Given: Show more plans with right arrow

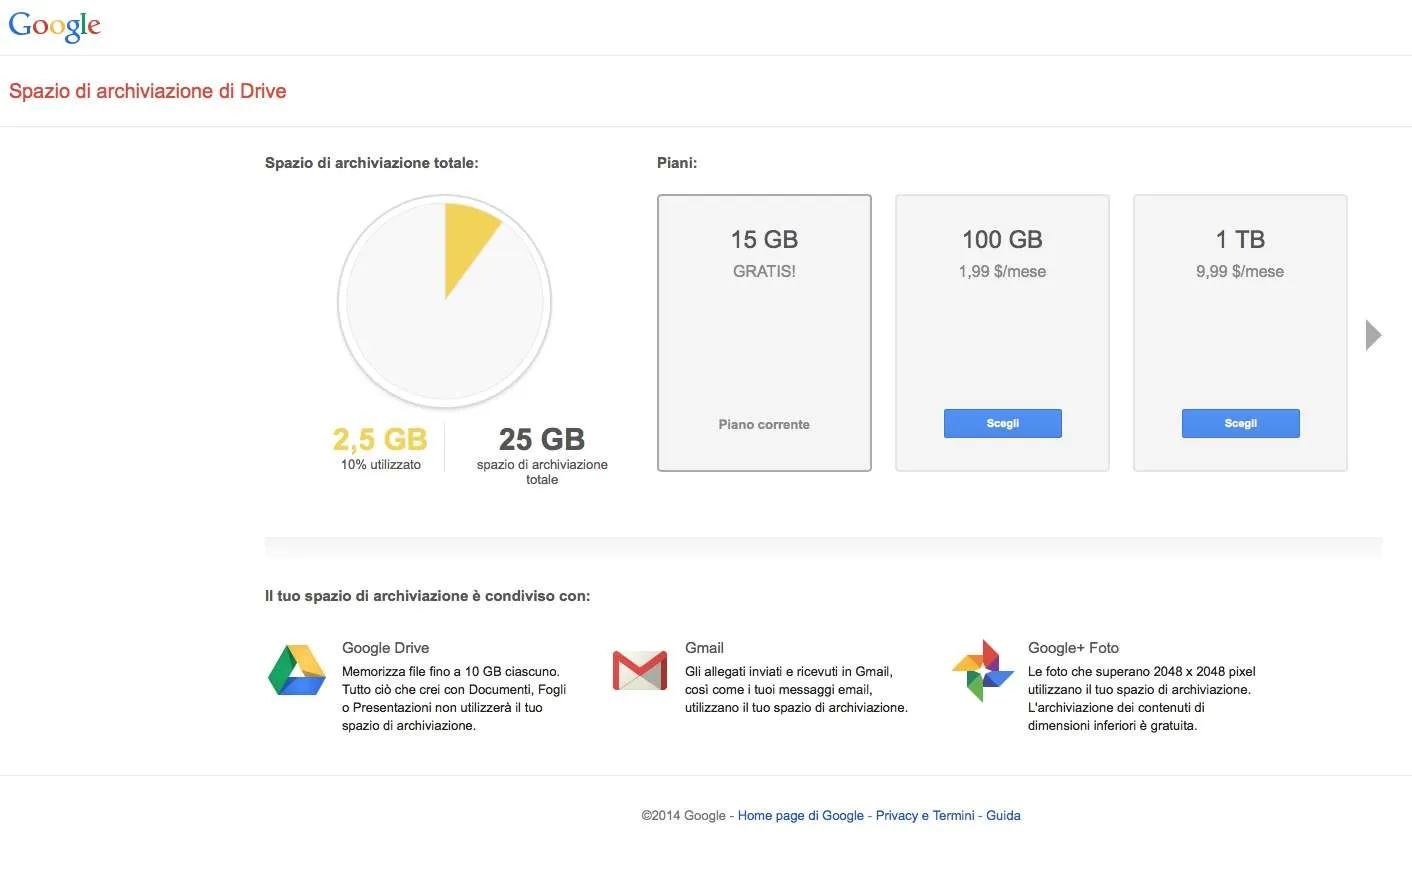Looking at the screenshot, I should 1374,335.
